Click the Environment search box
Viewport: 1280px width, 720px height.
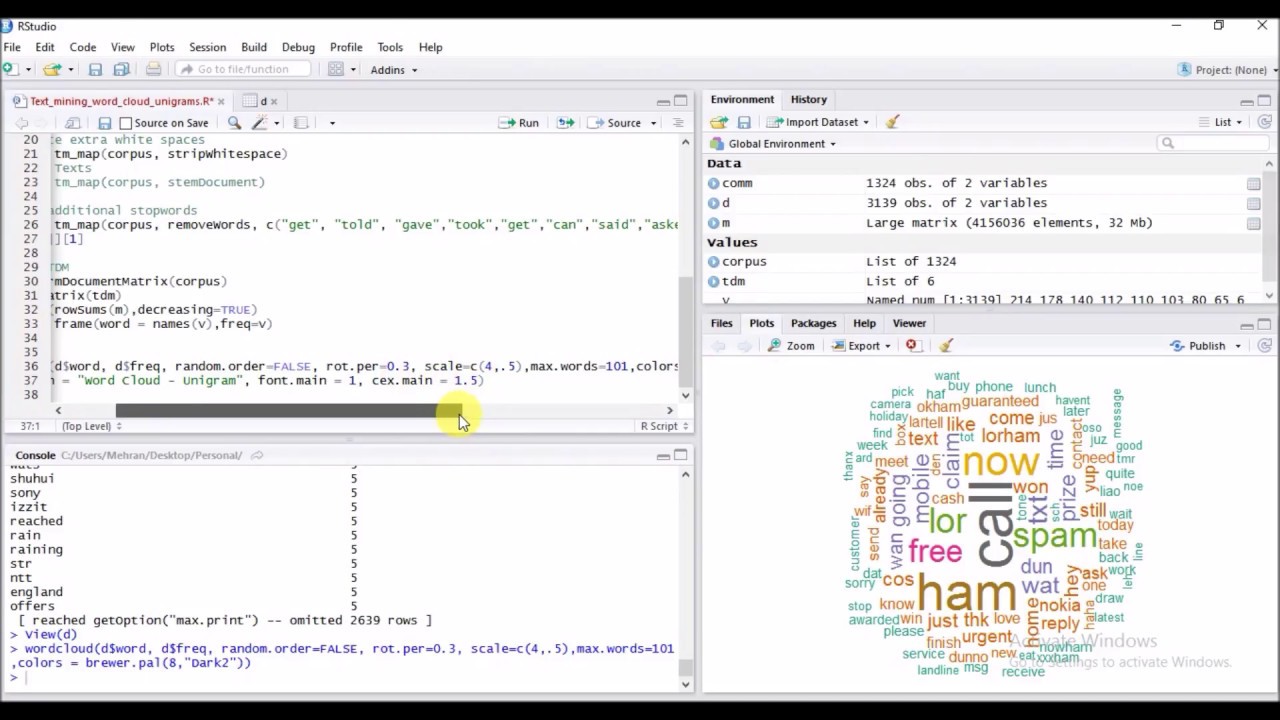pyautogui.click(x=1215, y=144)
